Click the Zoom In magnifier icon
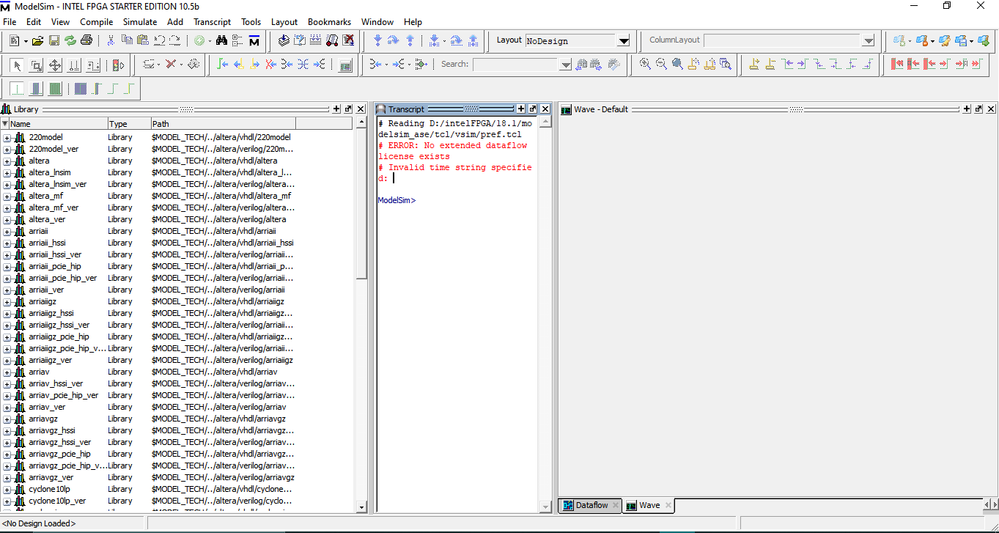The height and width of the screenshot is (533, 999). 645,65
